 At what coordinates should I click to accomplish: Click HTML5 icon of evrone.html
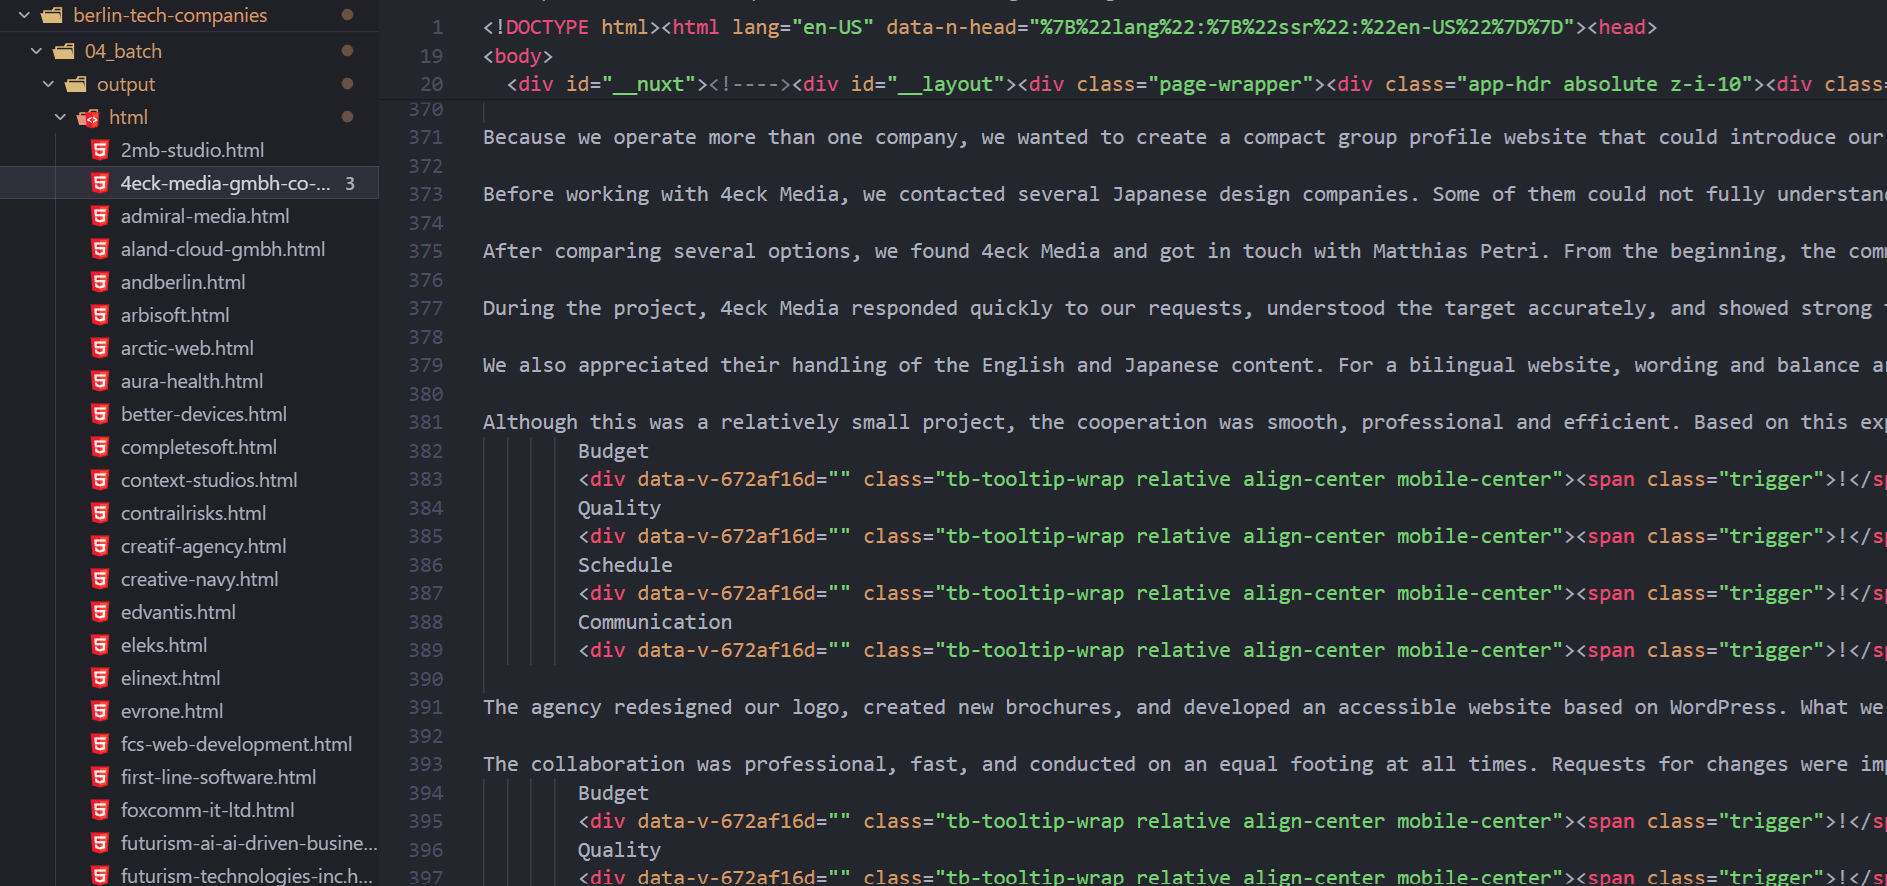(100, 711)
